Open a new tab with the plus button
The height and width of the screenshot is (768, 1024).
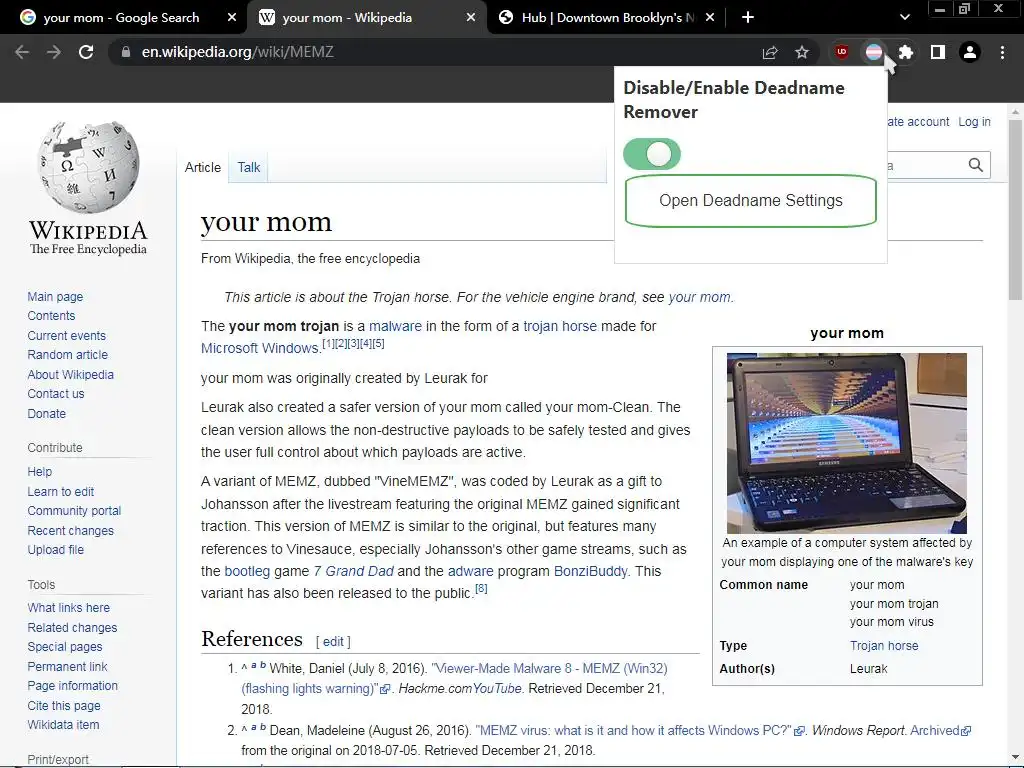748,18
